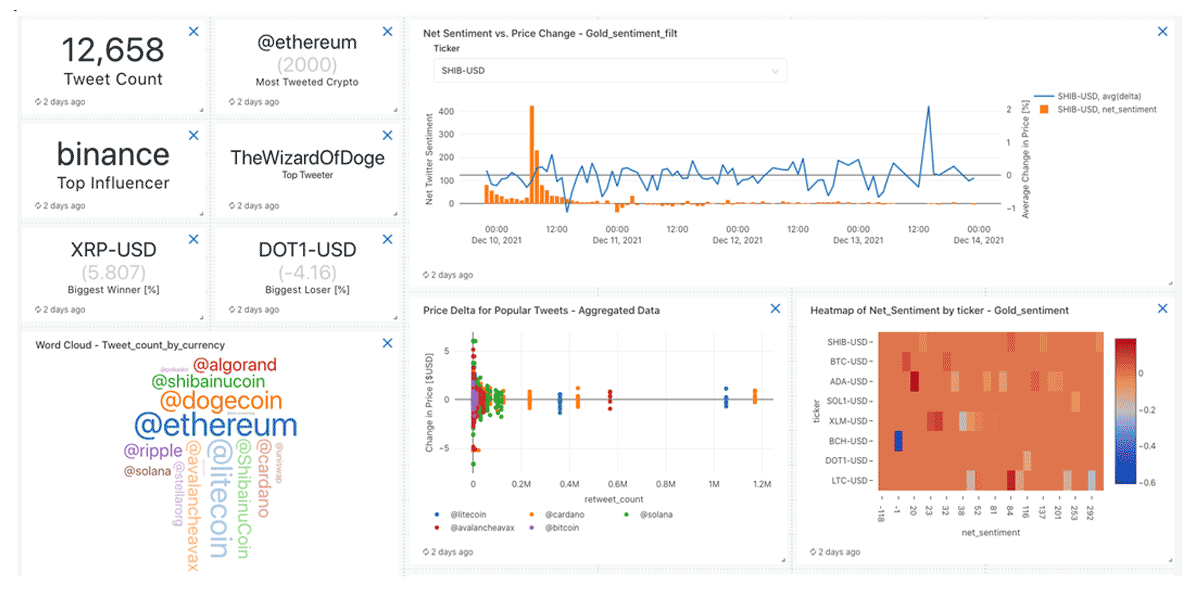Dismiss the Word Cloud widget
The width and height of the screenshot is (1200, 589).
[x=388, y=343]
